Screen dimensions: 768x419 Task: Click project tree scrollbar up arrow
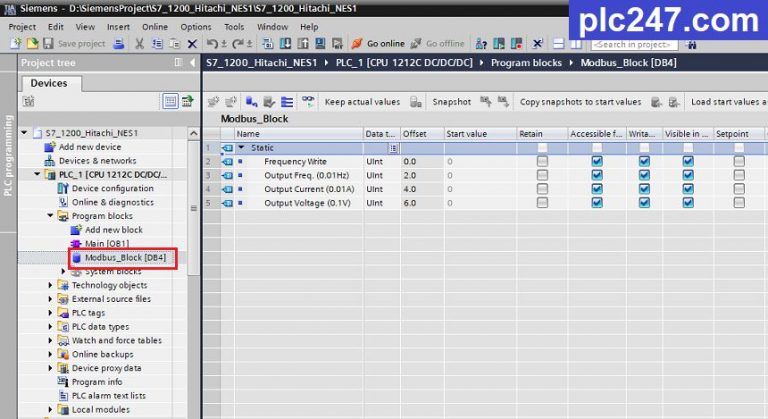(193, 133)
